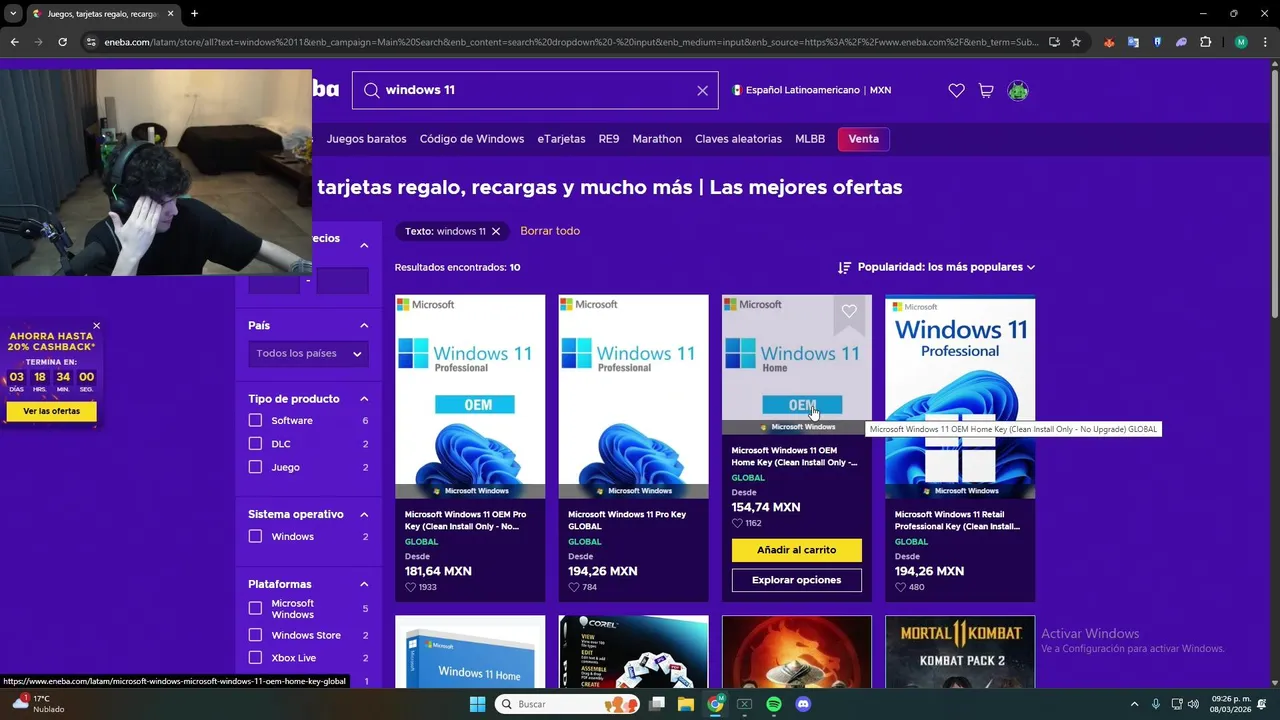The image size is (1280, 720).
Task: Check the DLC product type filter
Action: pyautogui.click(x=255, y=443)
